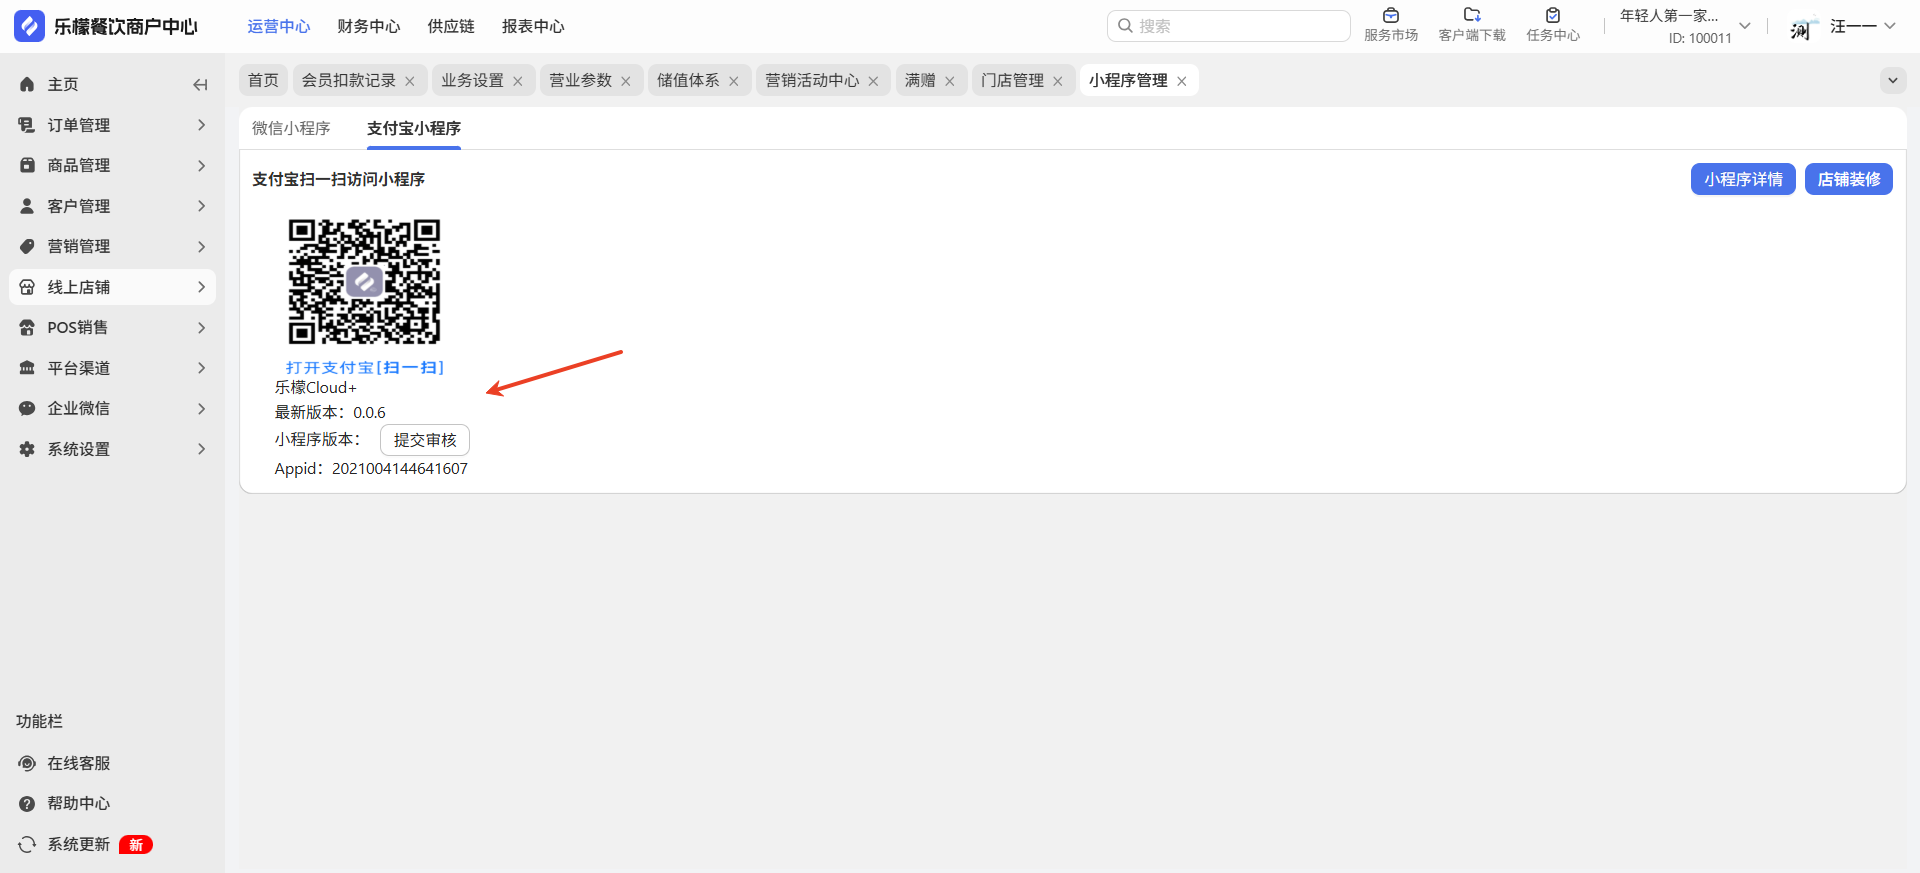This screenshot has width=1920, height=873.
Task: Click the 系统设置 gear icon
Action: [27, 449]
